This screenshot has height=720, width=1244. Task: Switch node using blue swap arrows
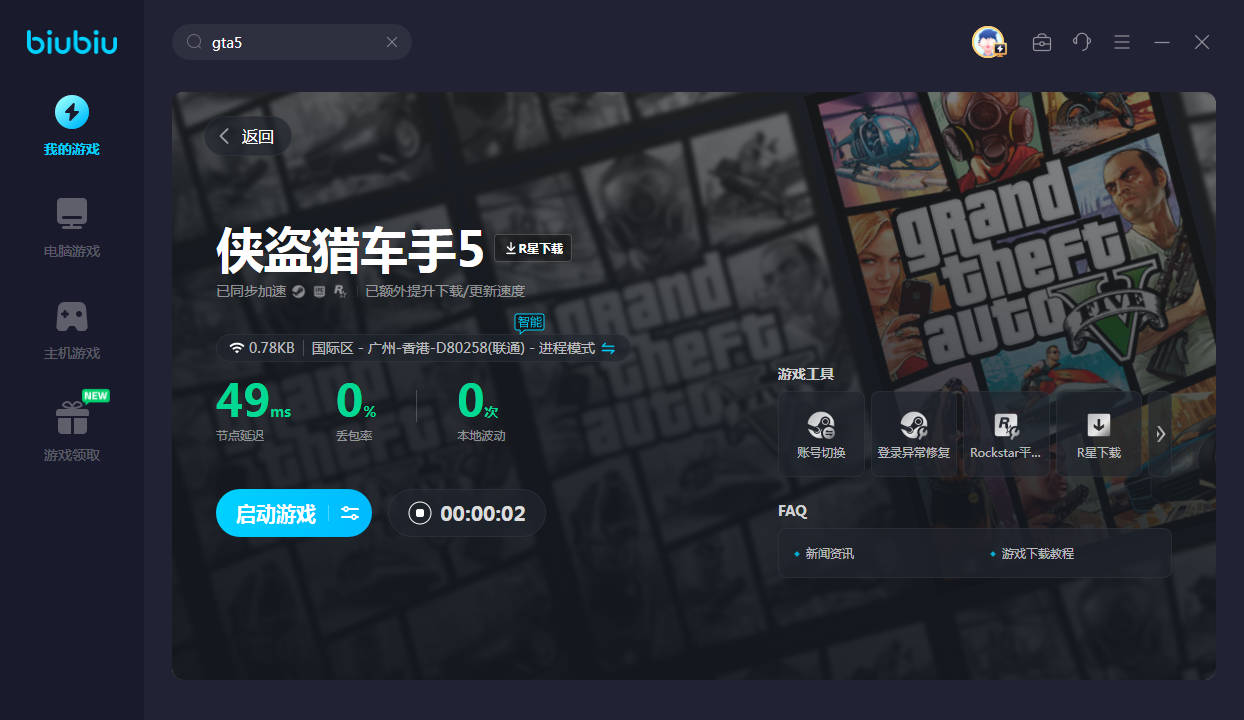pos(608,348)
